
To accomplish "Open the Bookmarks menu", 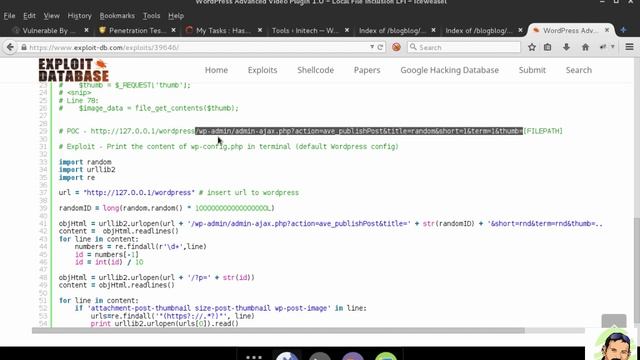I will (117, 16).
